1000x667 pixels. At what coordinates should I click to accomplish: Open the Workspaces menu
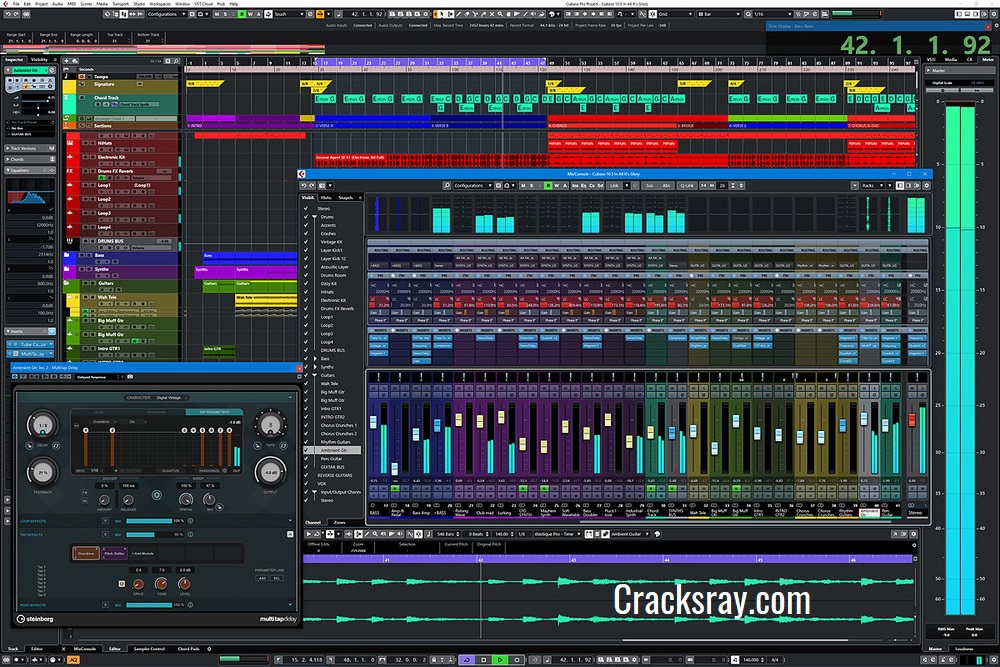click(160, 4)
